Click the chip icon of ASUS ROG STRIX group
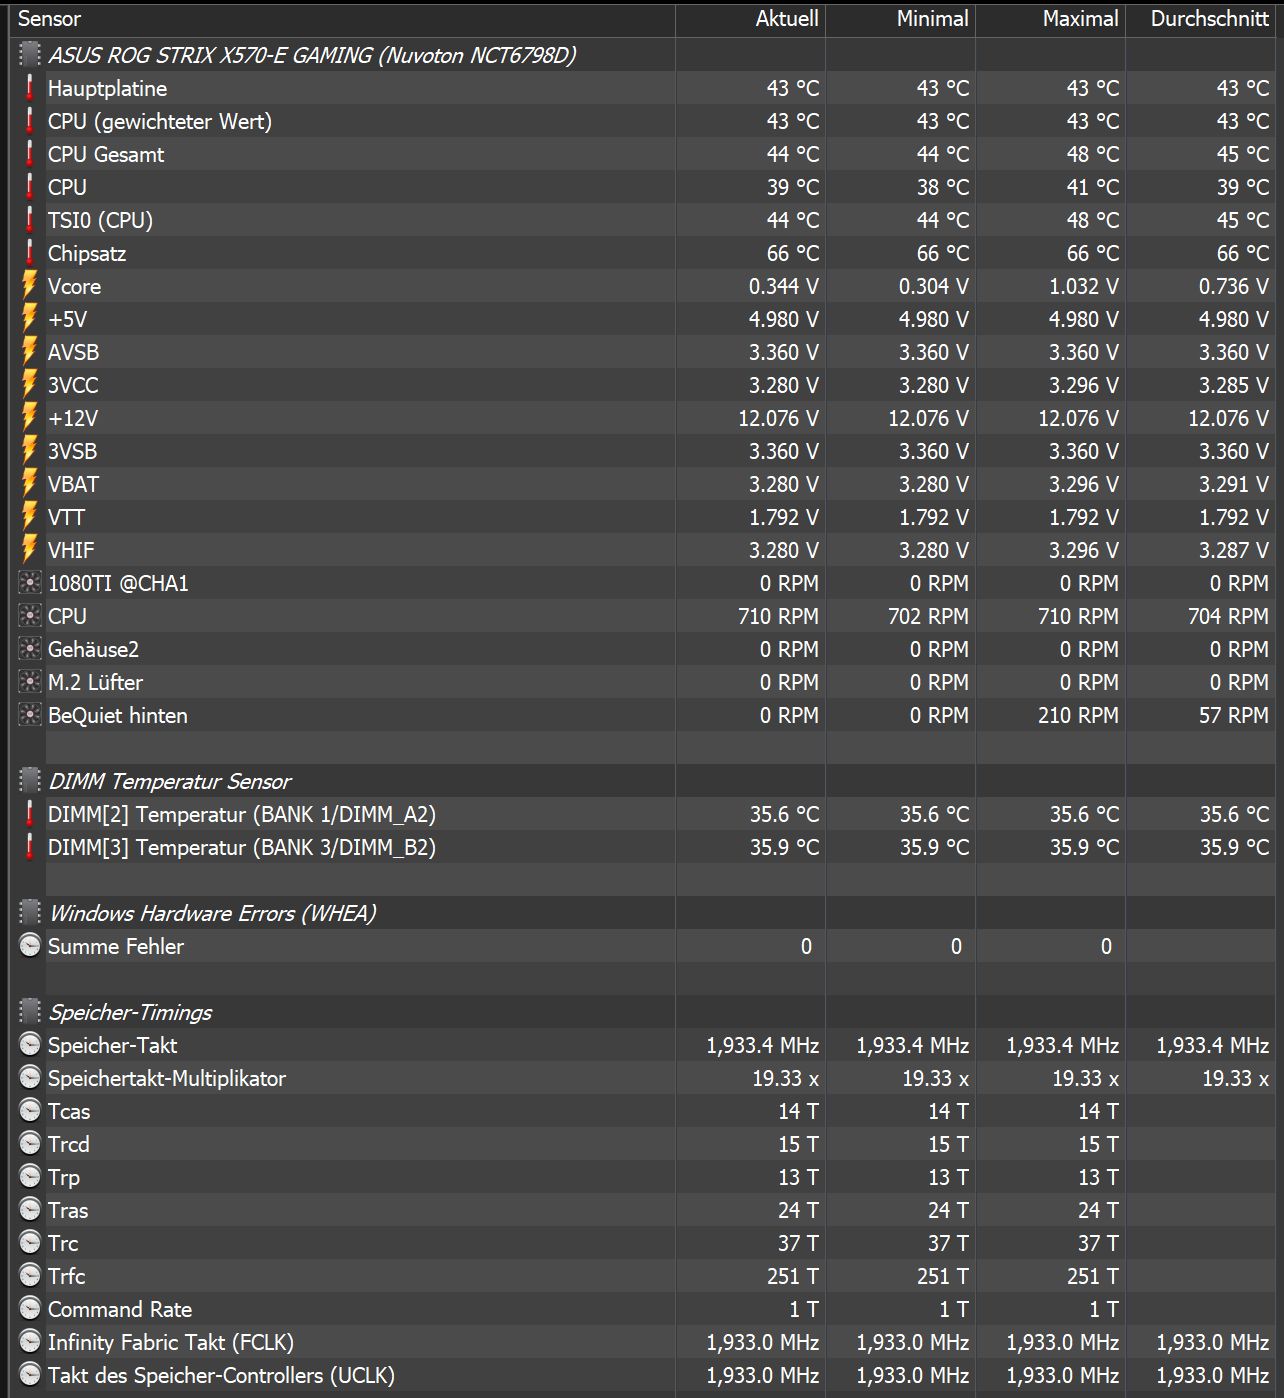This screenshot has width=1284, height=1398. (x=30, y=55)
